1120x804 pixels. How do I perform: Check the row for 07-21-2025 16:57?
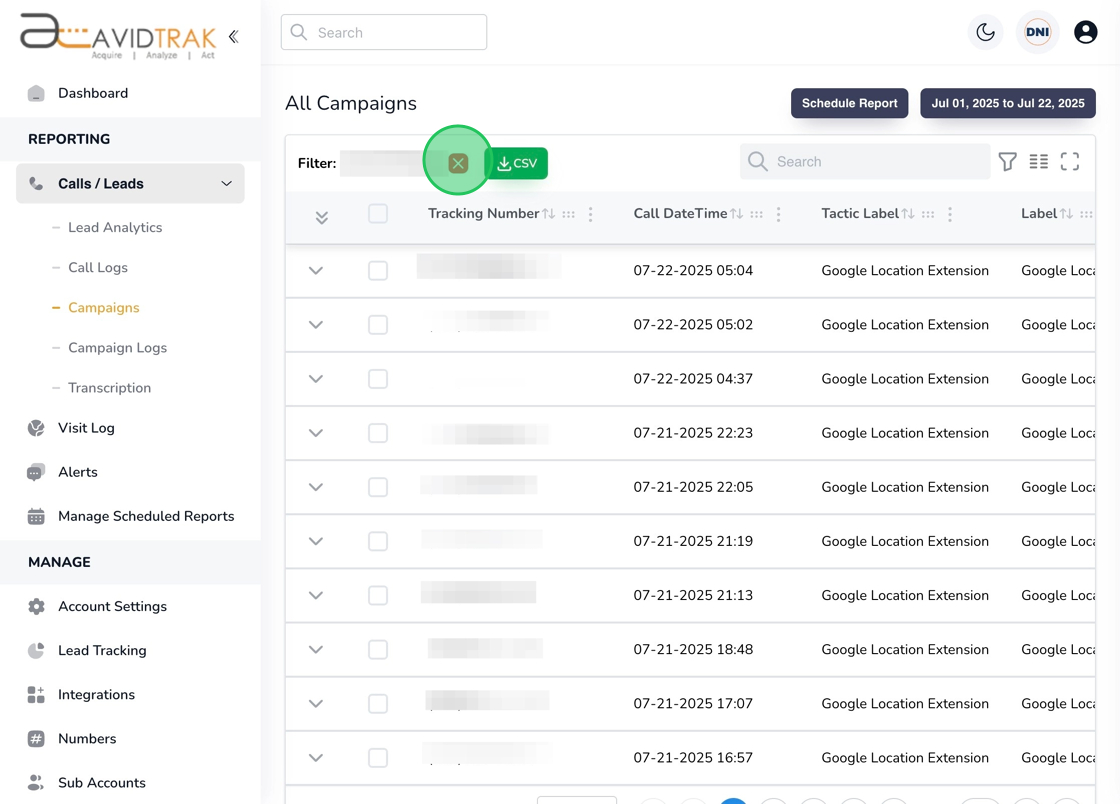[x=378, y=758]
